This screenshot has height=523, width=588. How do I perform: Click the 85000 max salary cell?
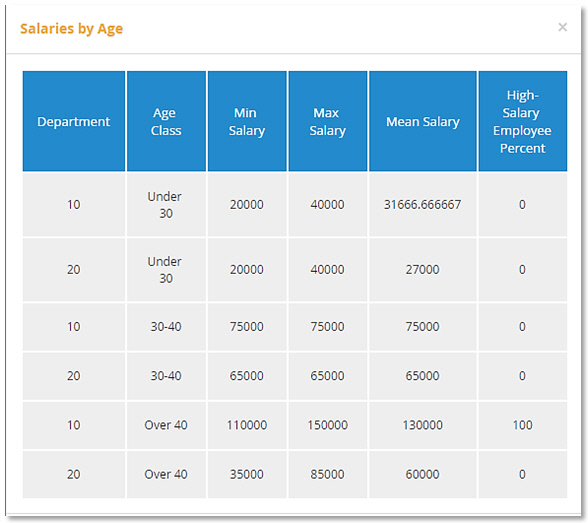pos(327,474)
